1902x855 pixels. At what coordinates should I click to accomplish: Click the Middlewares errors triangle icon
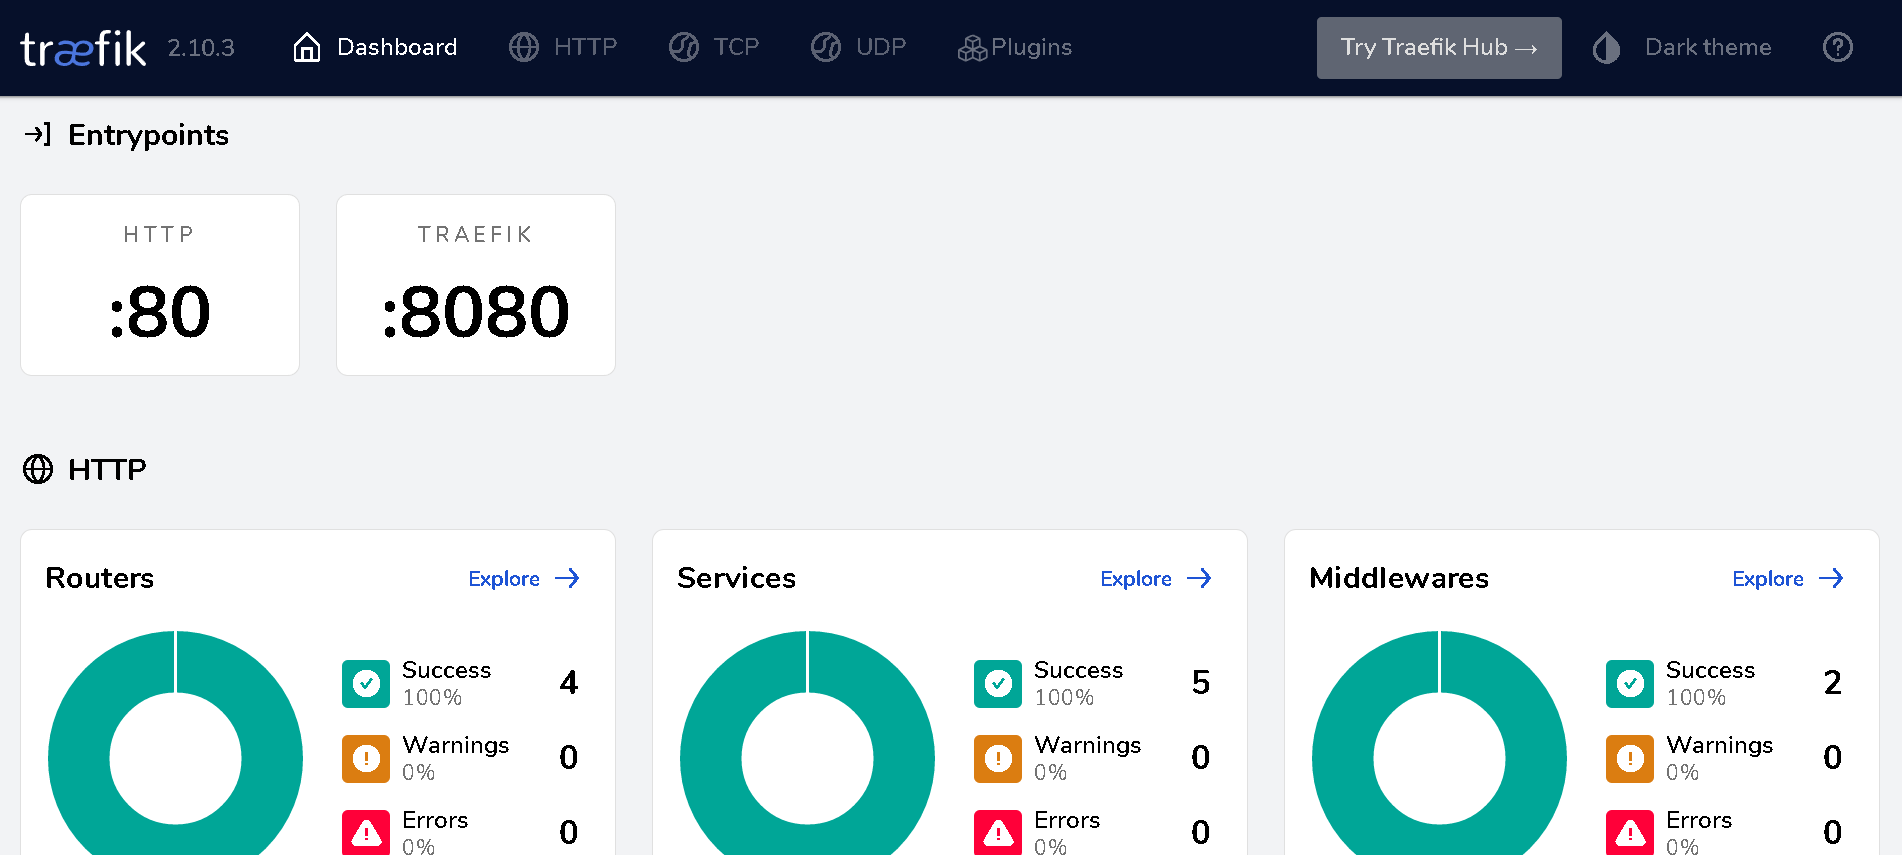coord(1630,832)
